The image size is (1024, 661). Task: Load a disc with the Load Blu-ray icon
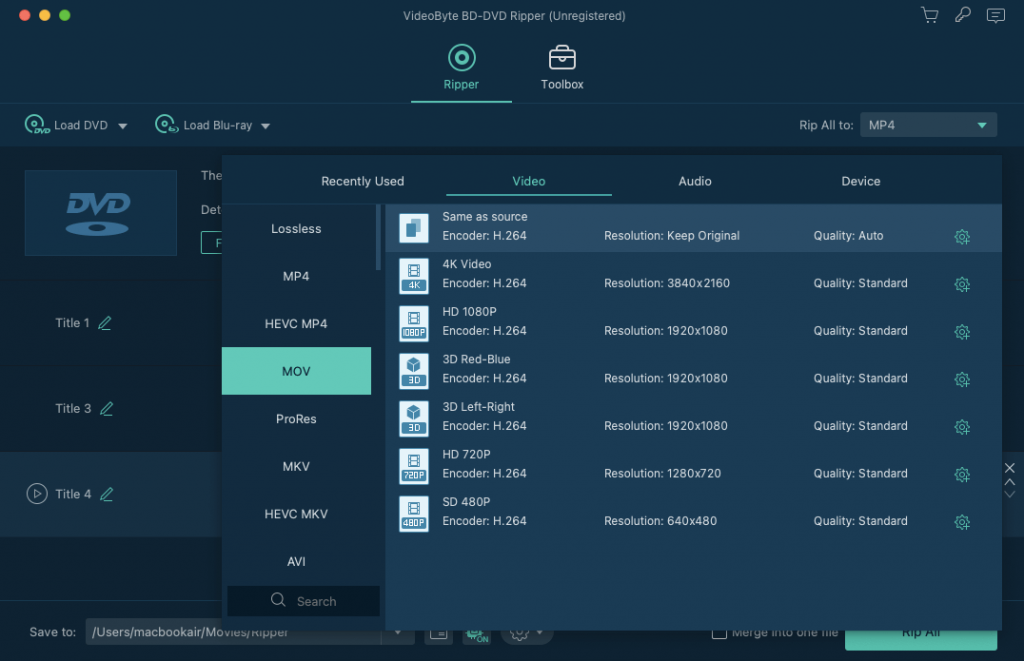(167, 124)
